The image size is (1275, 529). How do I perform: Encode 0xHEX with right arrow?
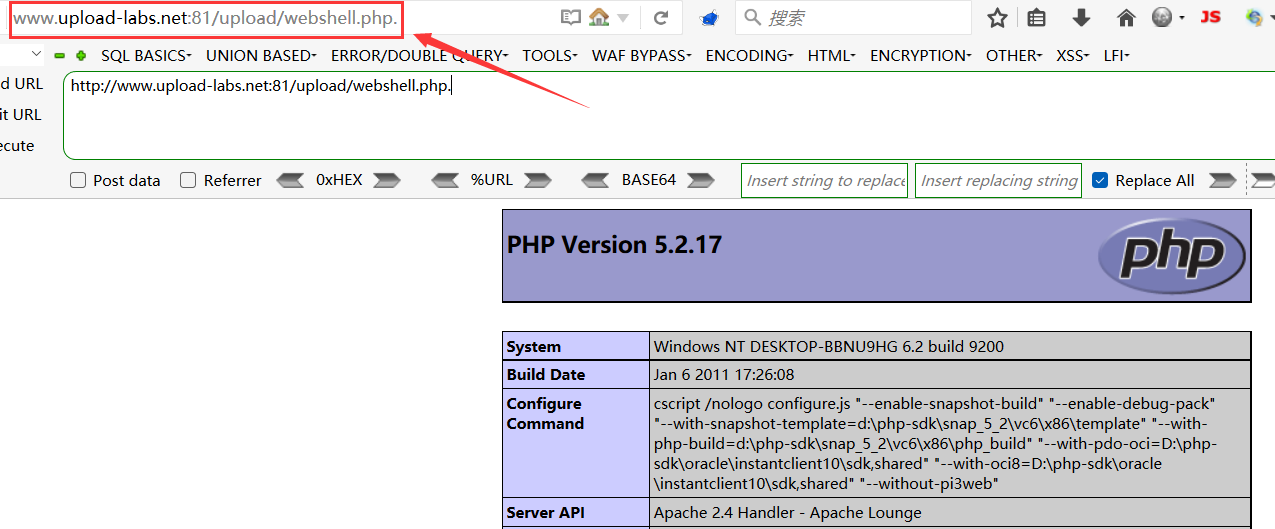386,180
